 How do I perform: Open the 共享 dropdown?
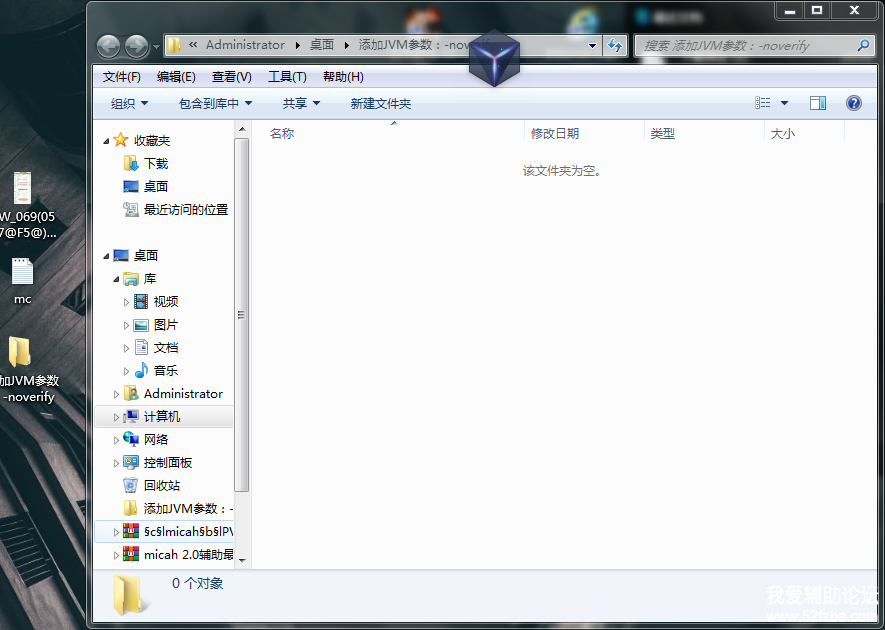pyautogui.click(x=301, y=103)
